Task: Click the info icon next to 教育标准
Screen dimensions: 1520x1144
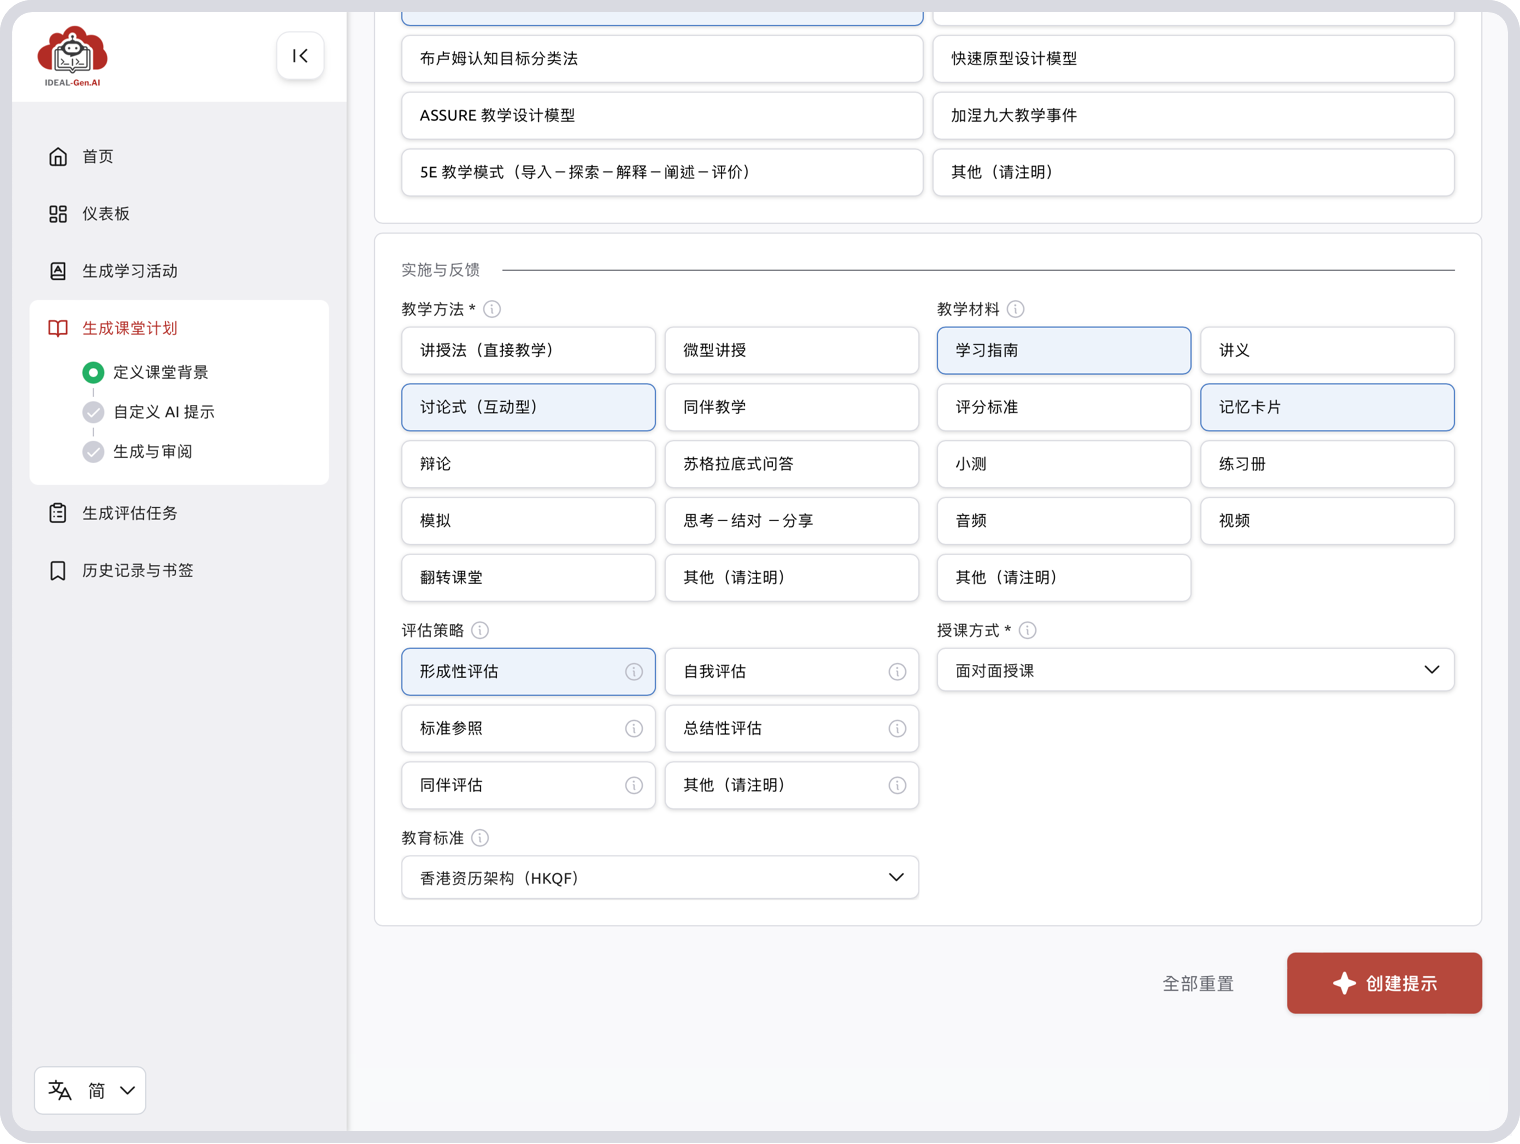Action: click(x=480, y=838)
